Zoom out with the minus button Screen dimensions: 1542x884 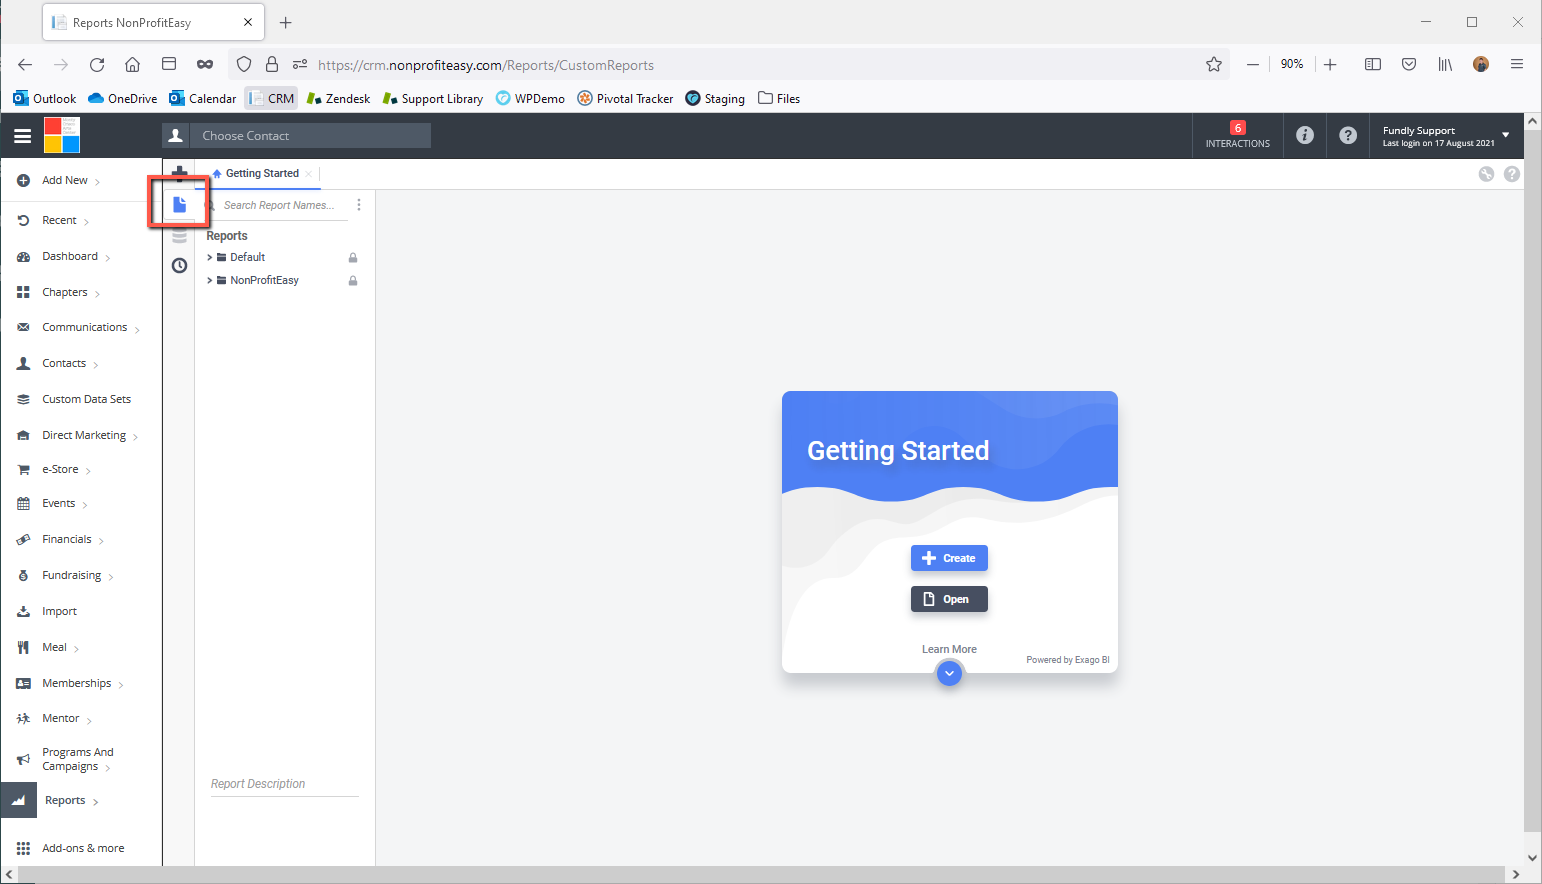pyautogui.click(x=1252, y=65)
